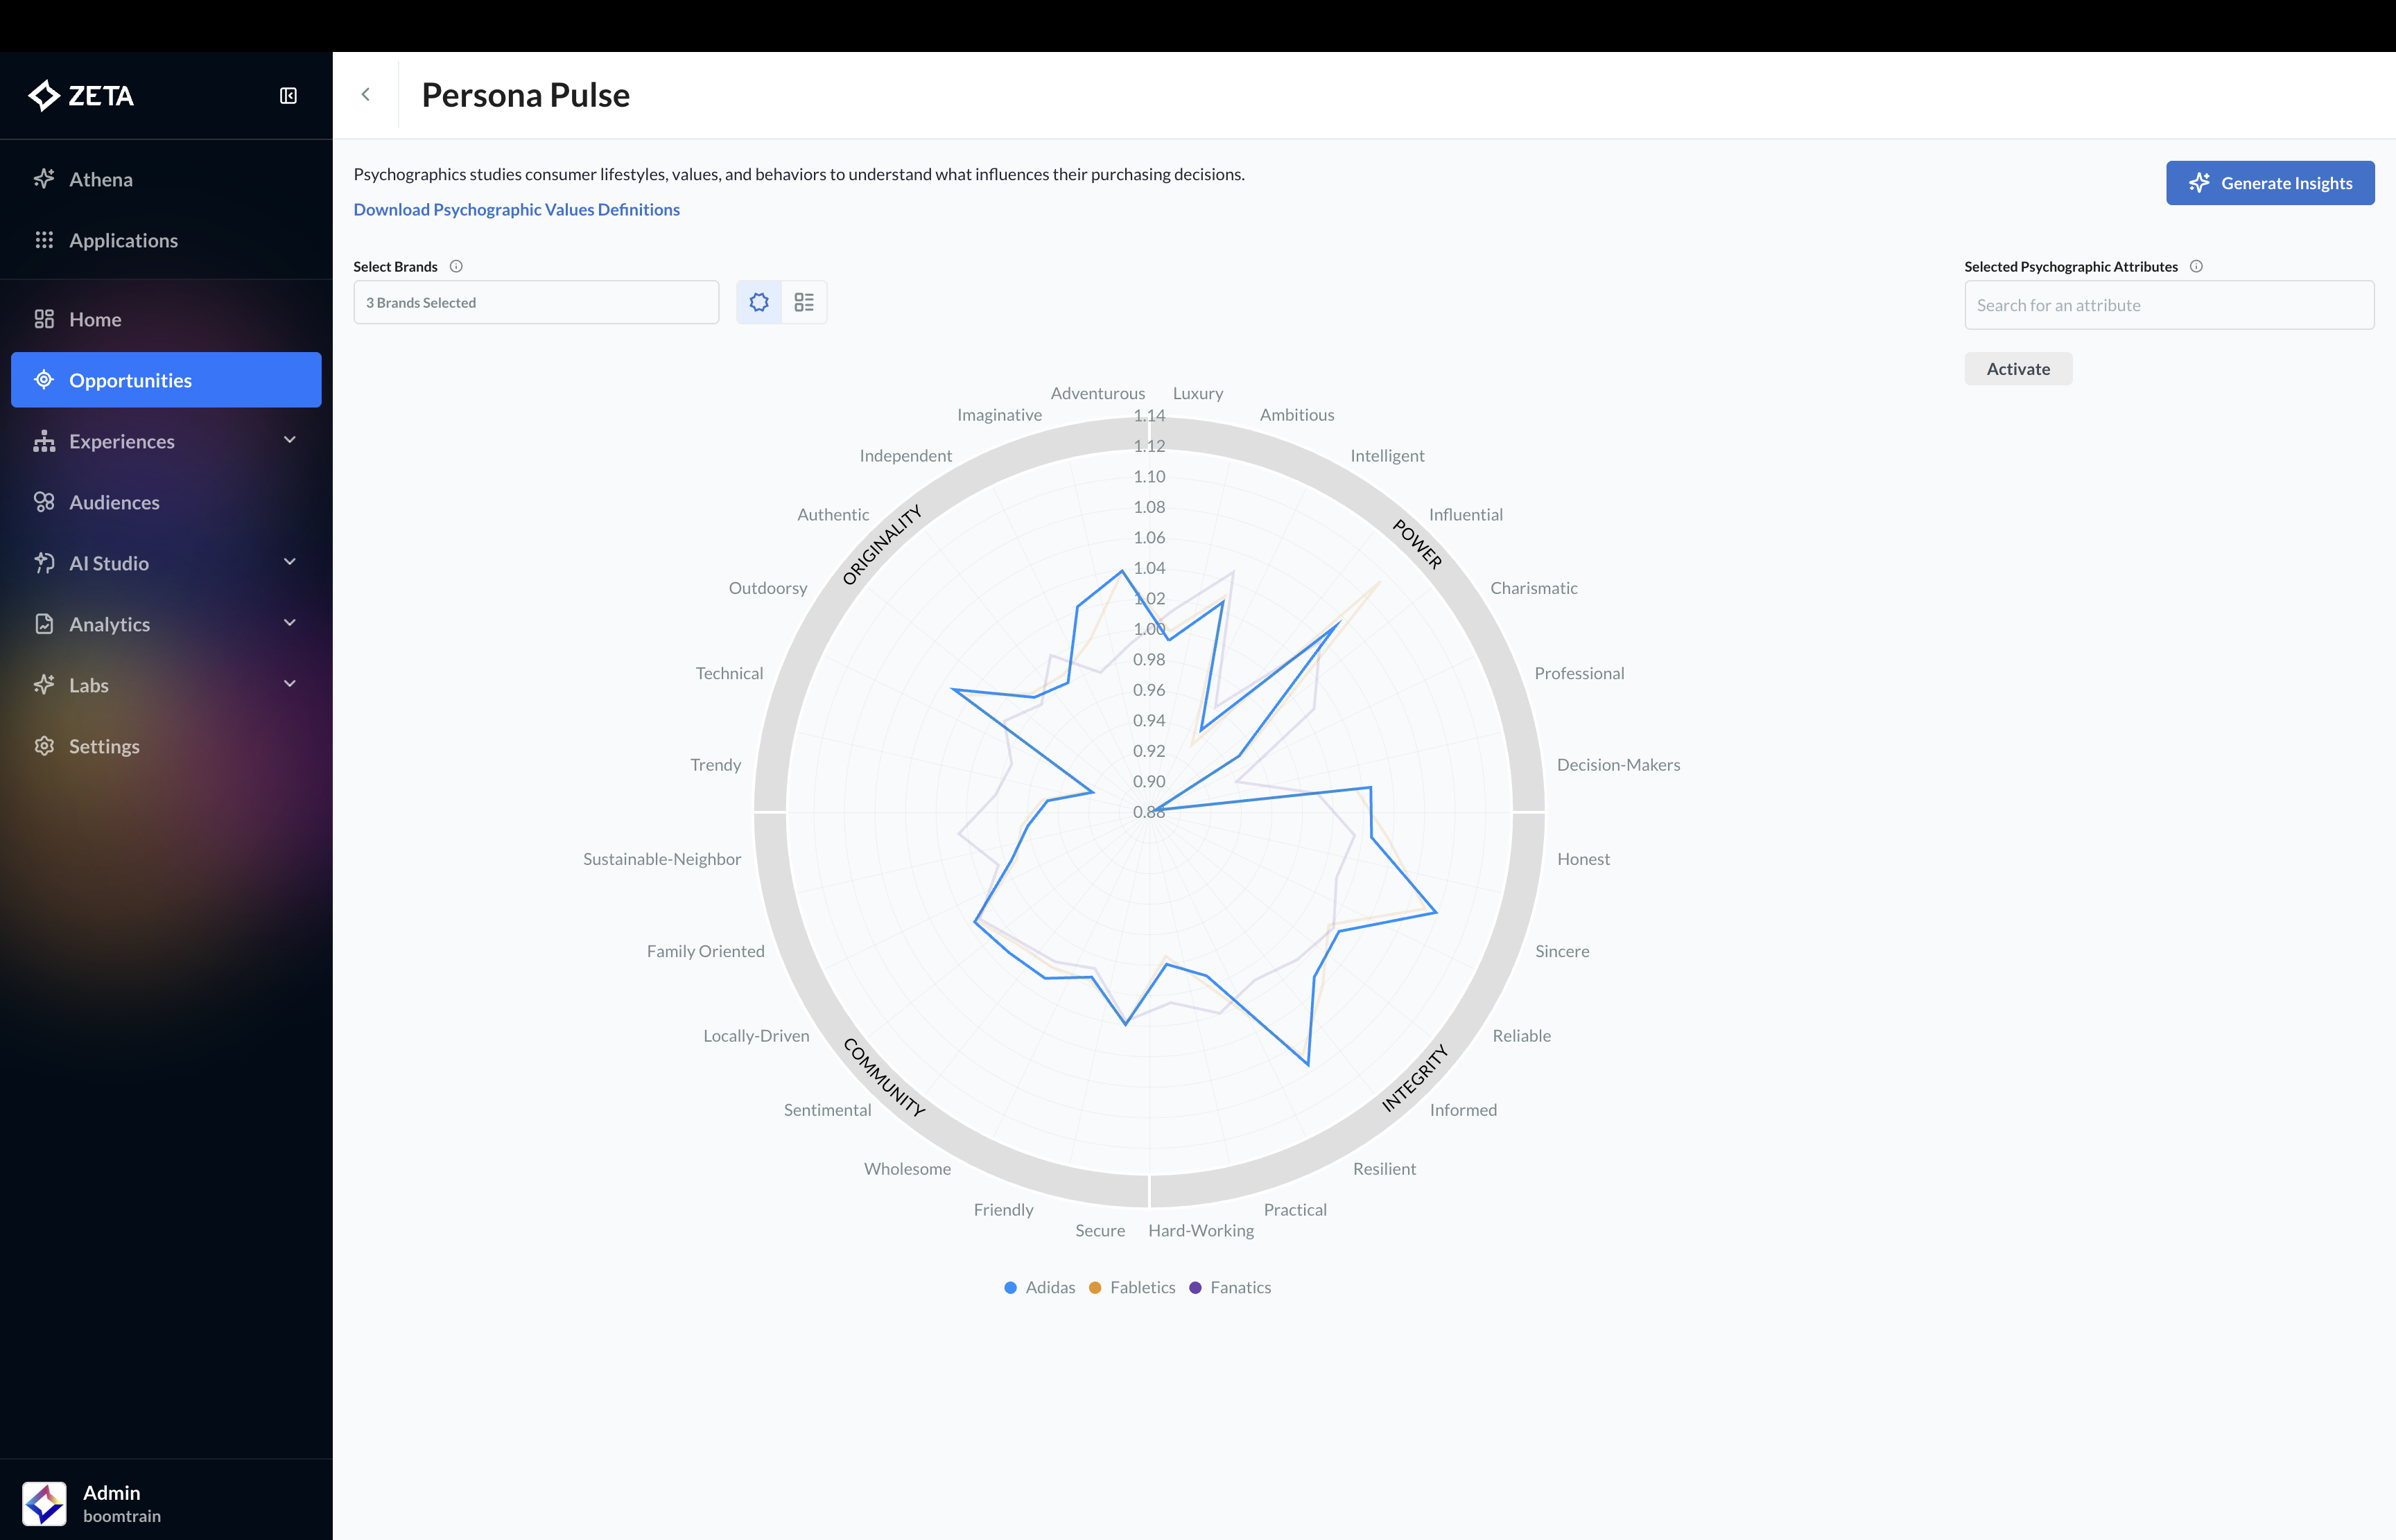The height and width of the screenshot is (1540, 2396).
Task: Click the boomtrain account avatar
Action: (x=44, y=1503)
